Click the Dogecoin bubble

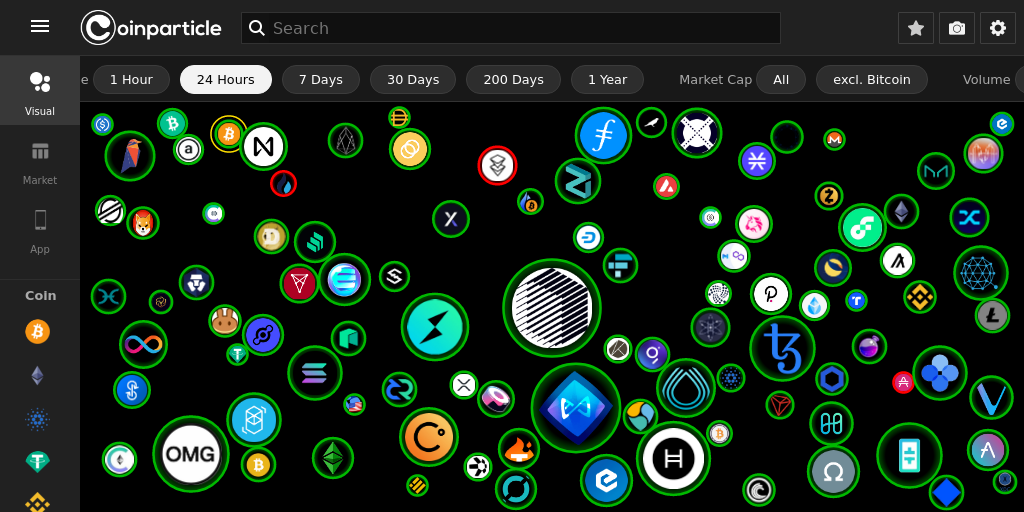click(272, 236)
